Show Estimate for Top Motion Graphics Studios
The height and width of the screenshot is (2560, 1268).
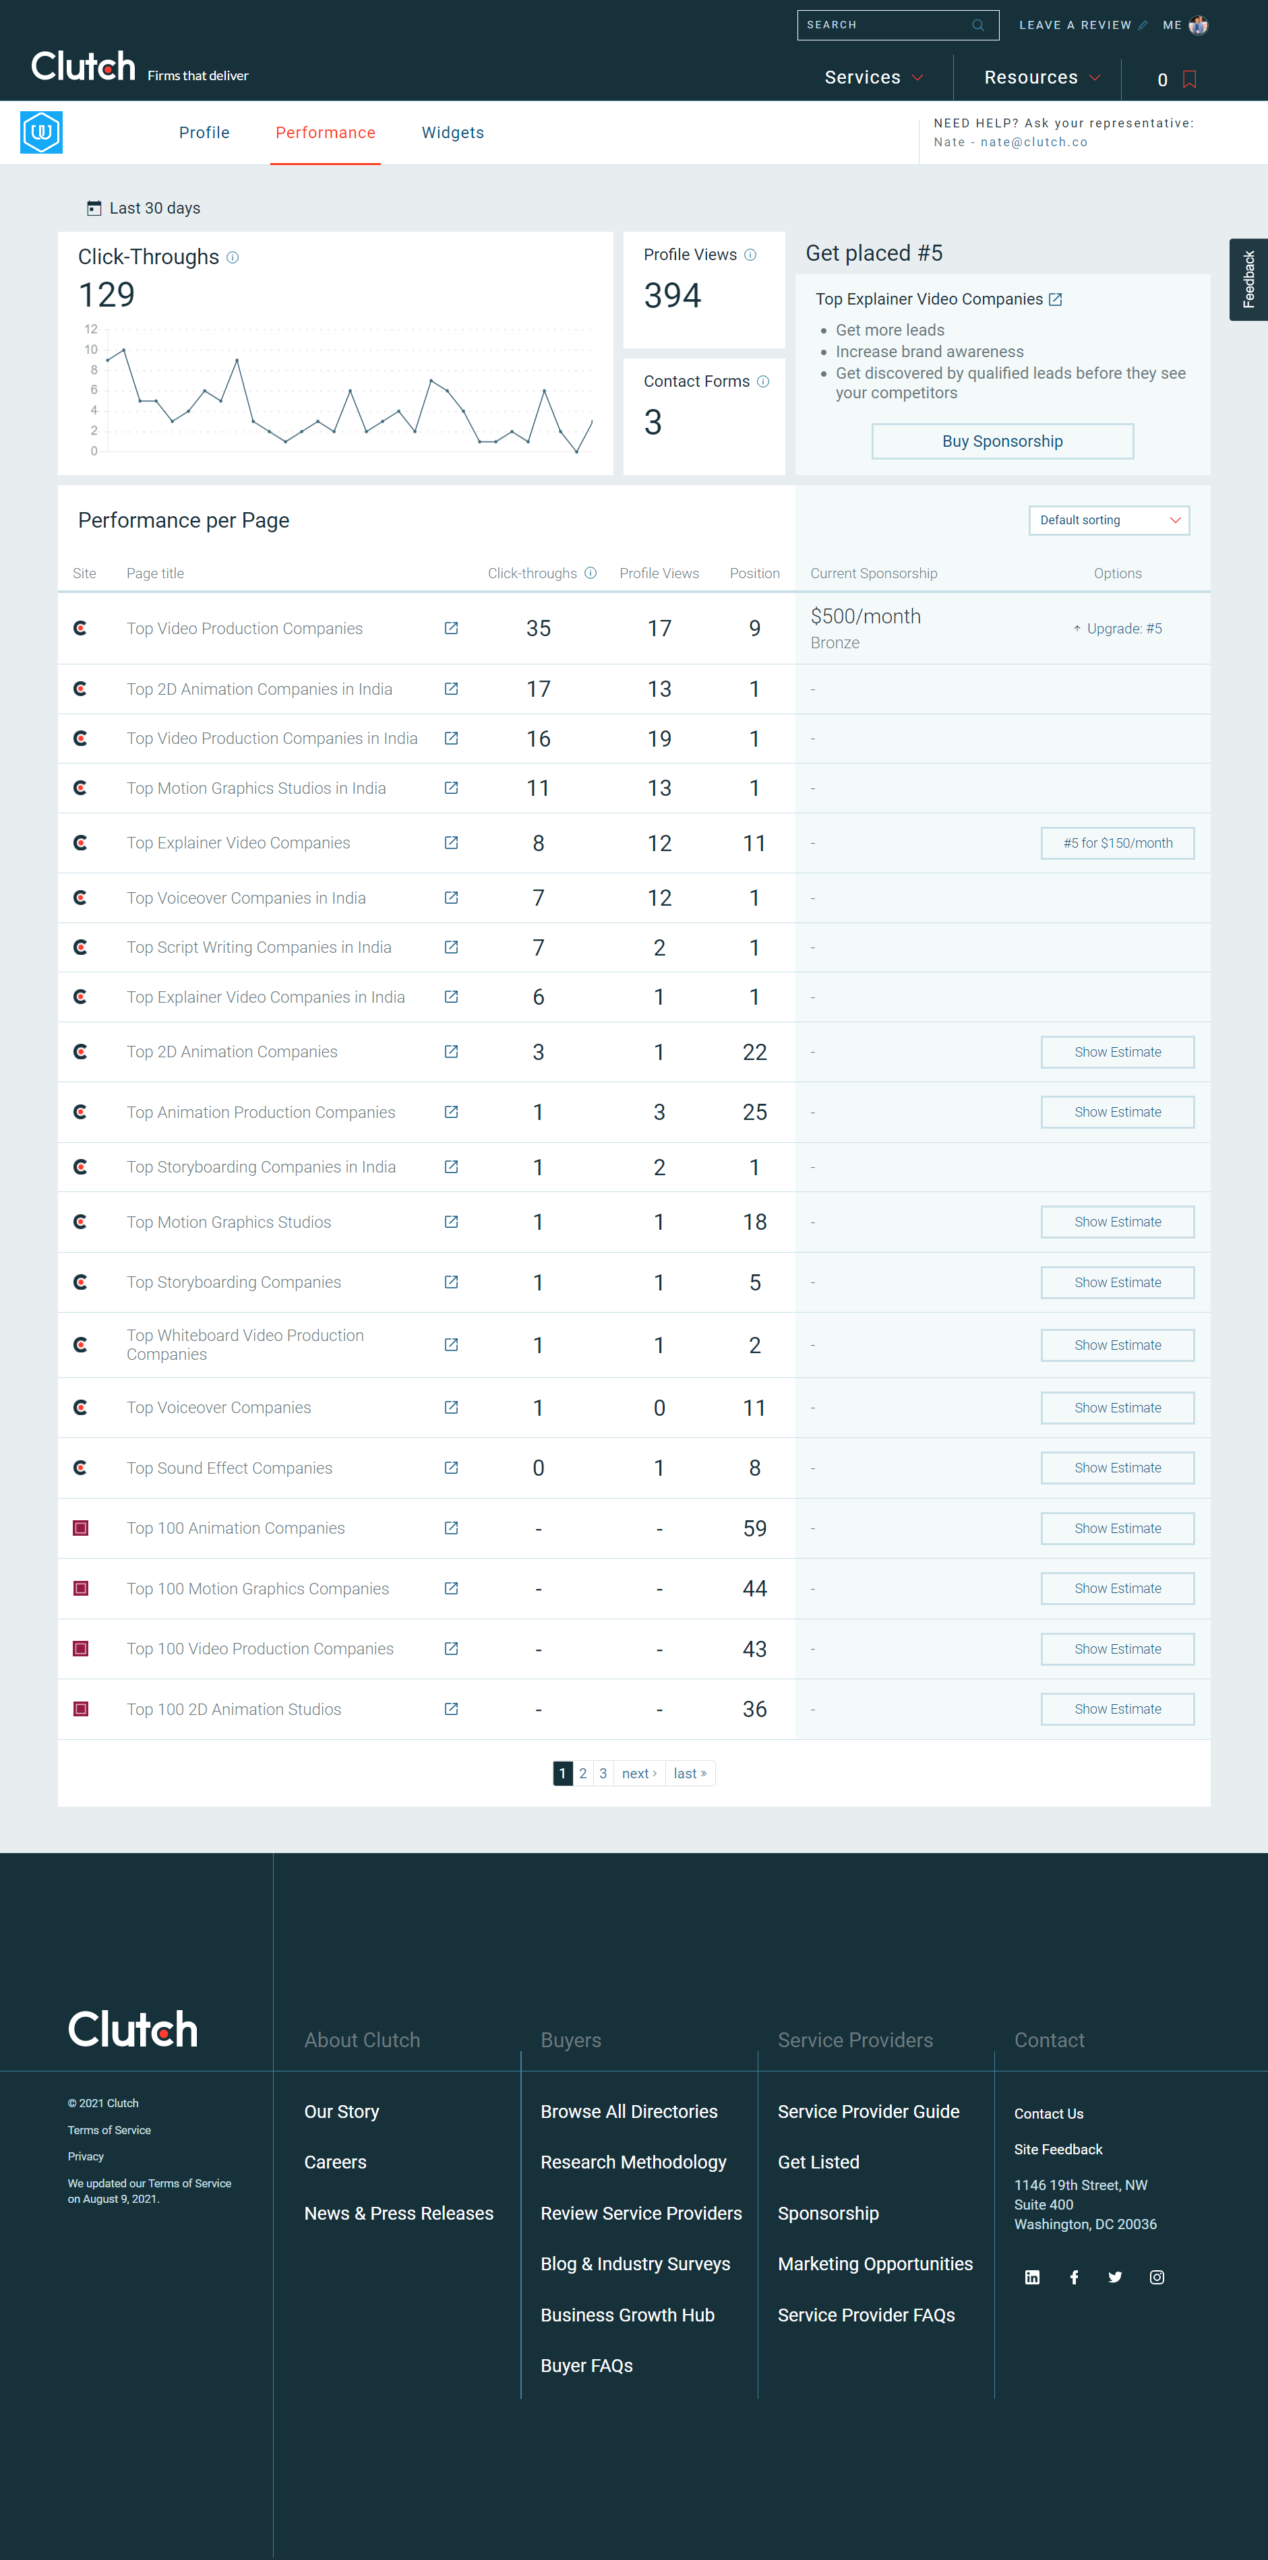click(1117, 1222)
